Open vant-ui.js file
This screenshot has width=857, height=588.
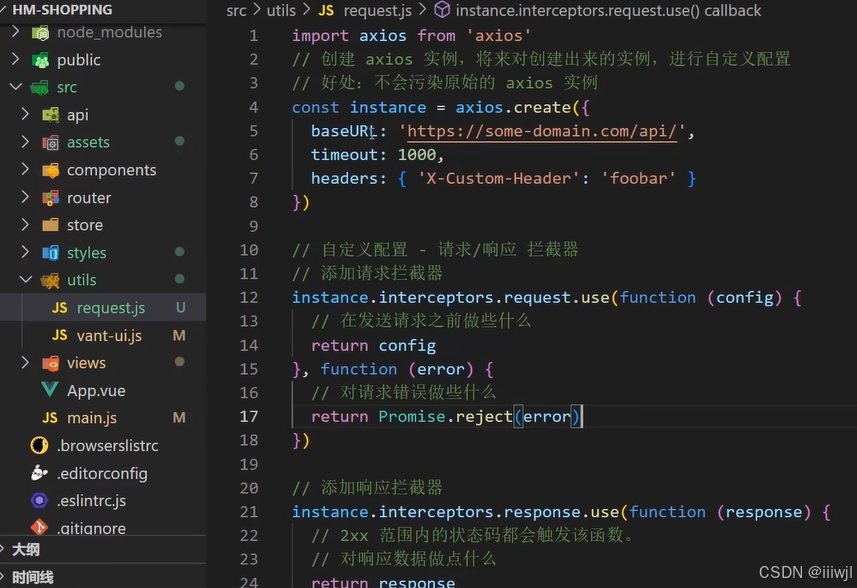pyautogui.click(x=109, y=335)
